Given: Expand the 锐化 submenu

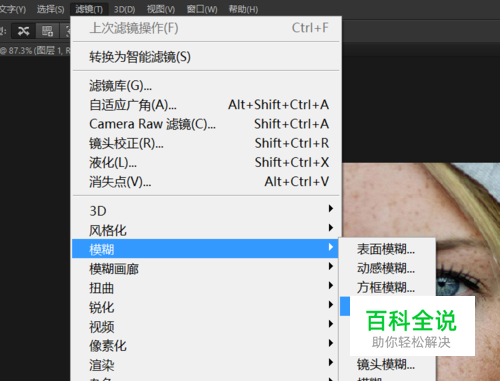Looking at the screenshot, I should click(x=206, y=307).
